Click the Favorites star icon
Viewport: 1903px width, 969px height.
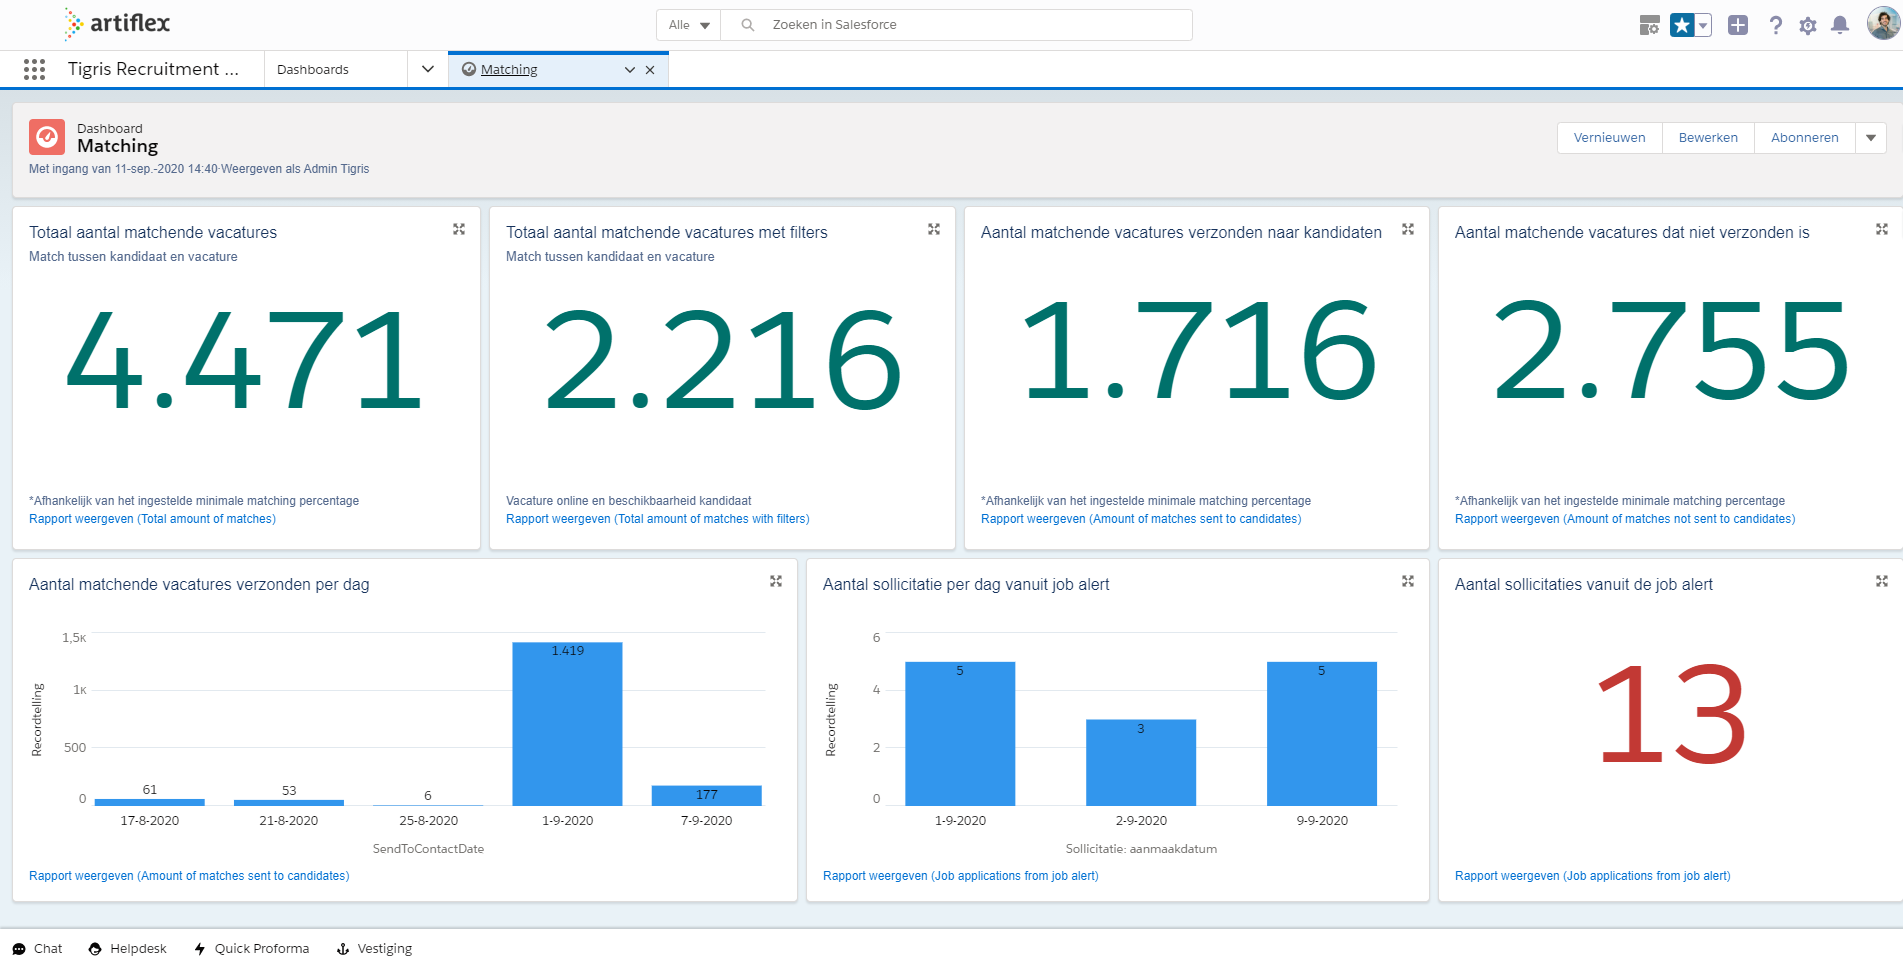click(x=1682, y=25)
